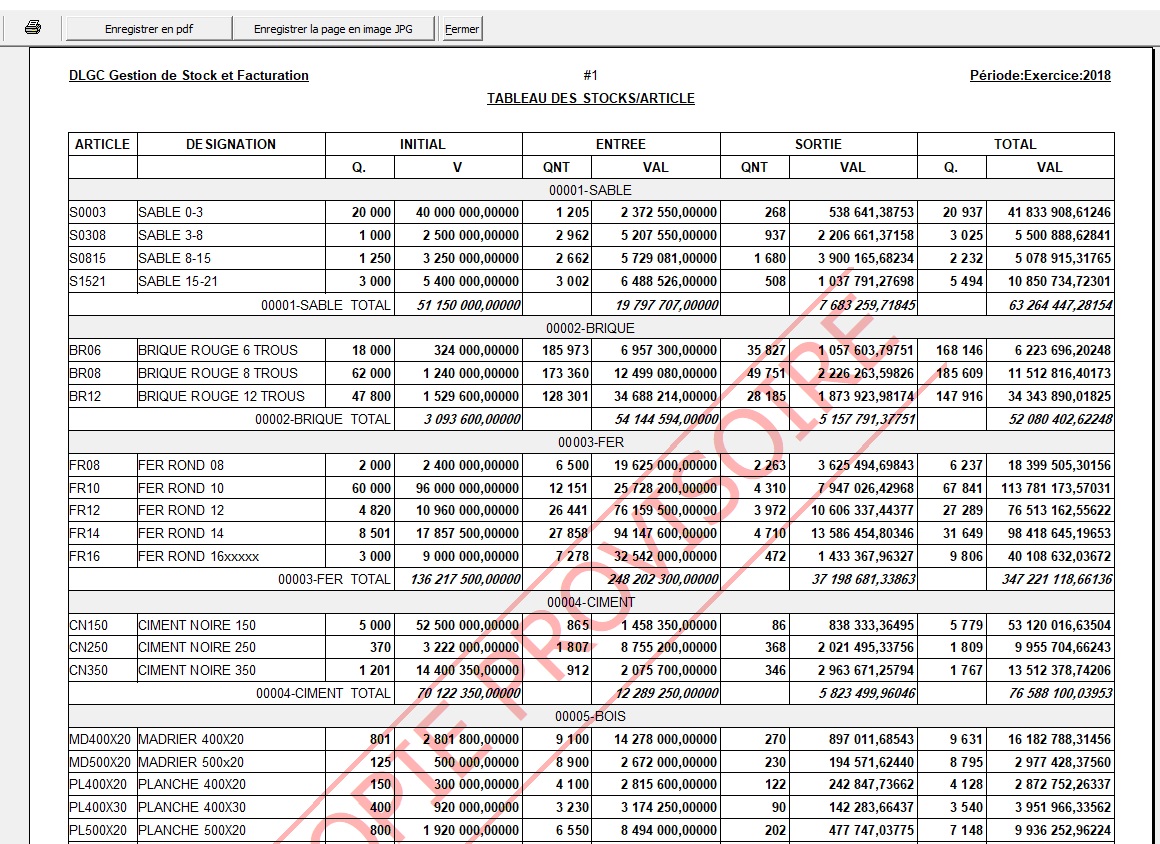Screen dimensions: 1160x844
Task: Click the 00002-BRIQUE TOTAL label
Action: click(x=323, y=419)
